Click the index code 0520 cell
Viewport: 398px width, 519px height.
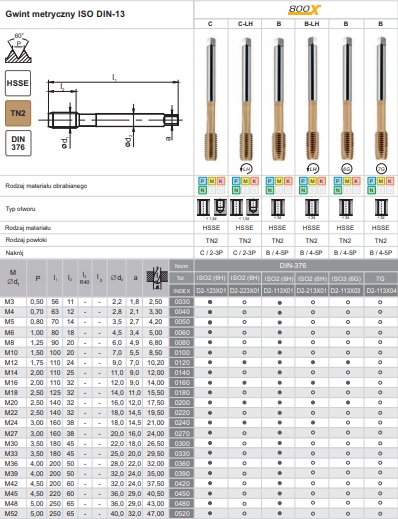coord(182,514)
